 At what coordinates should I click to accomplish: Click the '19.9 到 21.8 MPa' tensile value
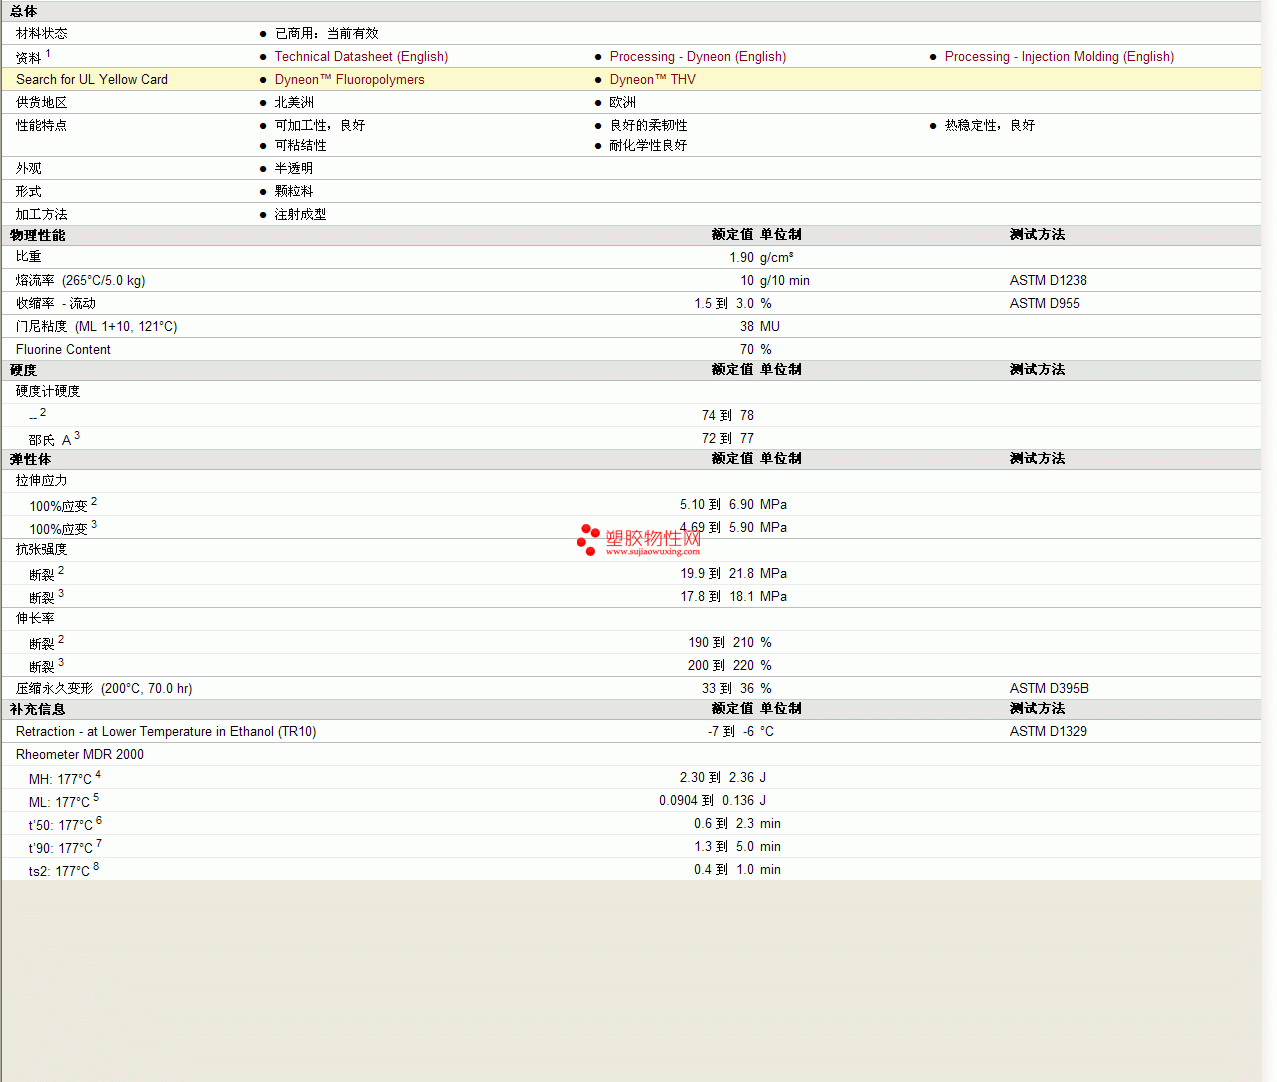click(734, 574)
